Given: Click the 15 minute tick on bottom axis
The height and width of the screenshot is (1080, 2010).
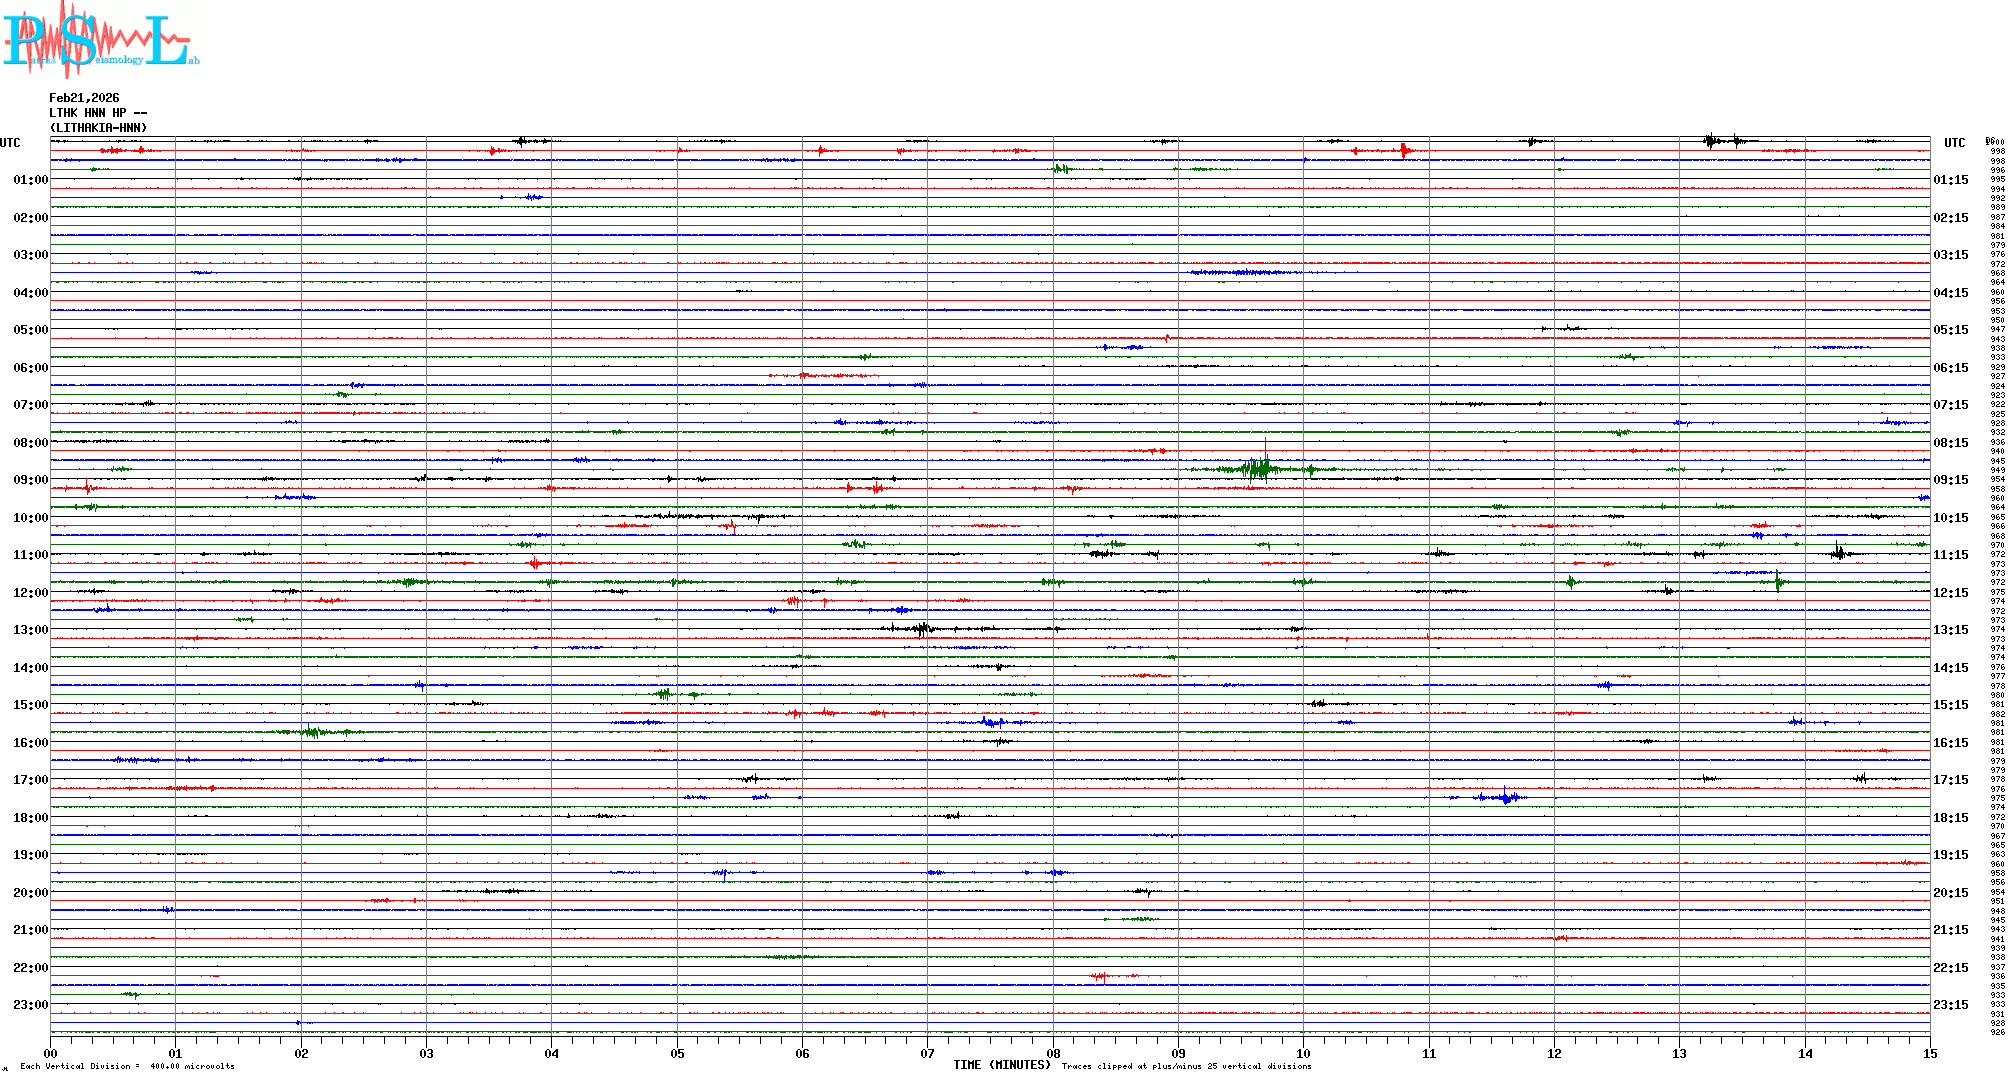Looking at the screenshot, I should point(1929,1054).
